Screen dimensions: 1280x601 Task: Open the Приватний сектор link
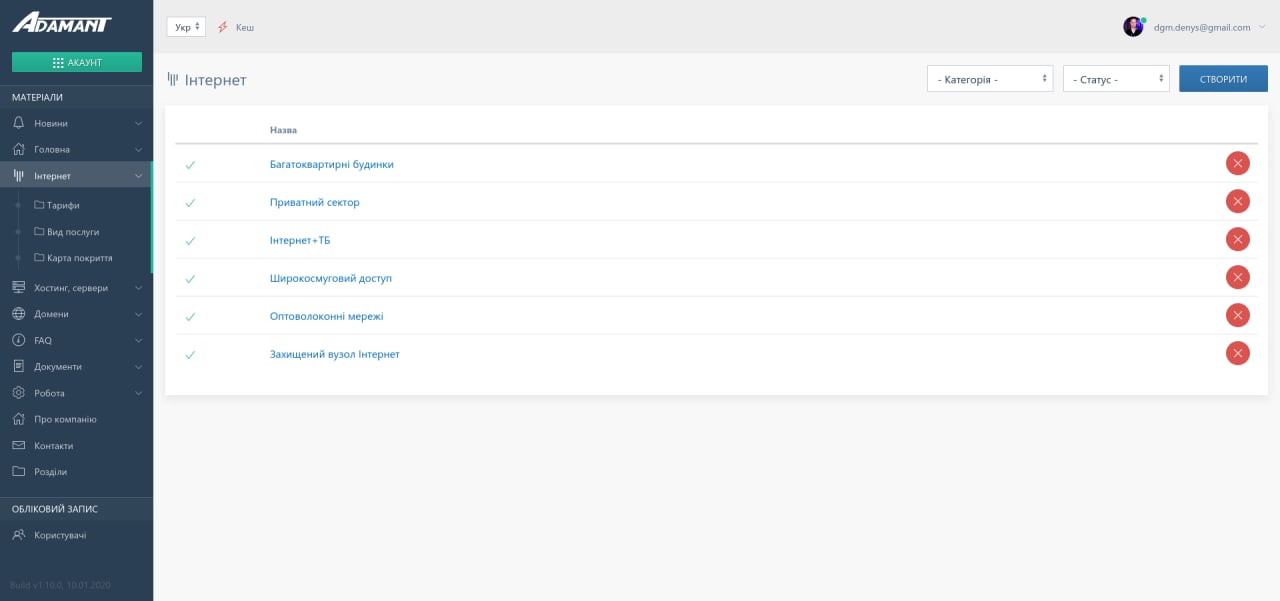(314, 202)
